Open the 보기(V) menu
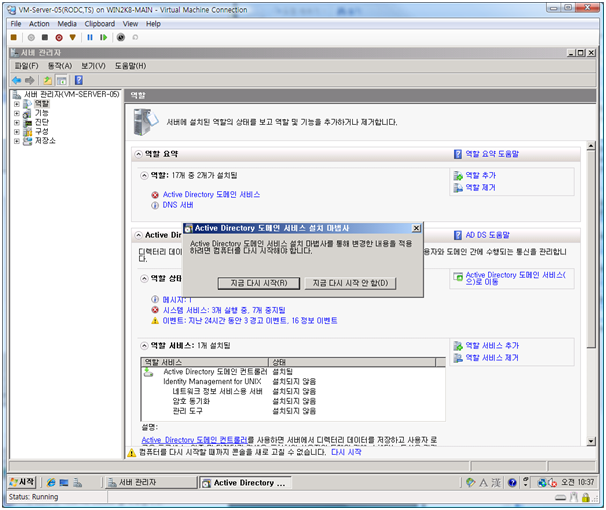Viewport: 606px width, 510px height. pos(93,66)
